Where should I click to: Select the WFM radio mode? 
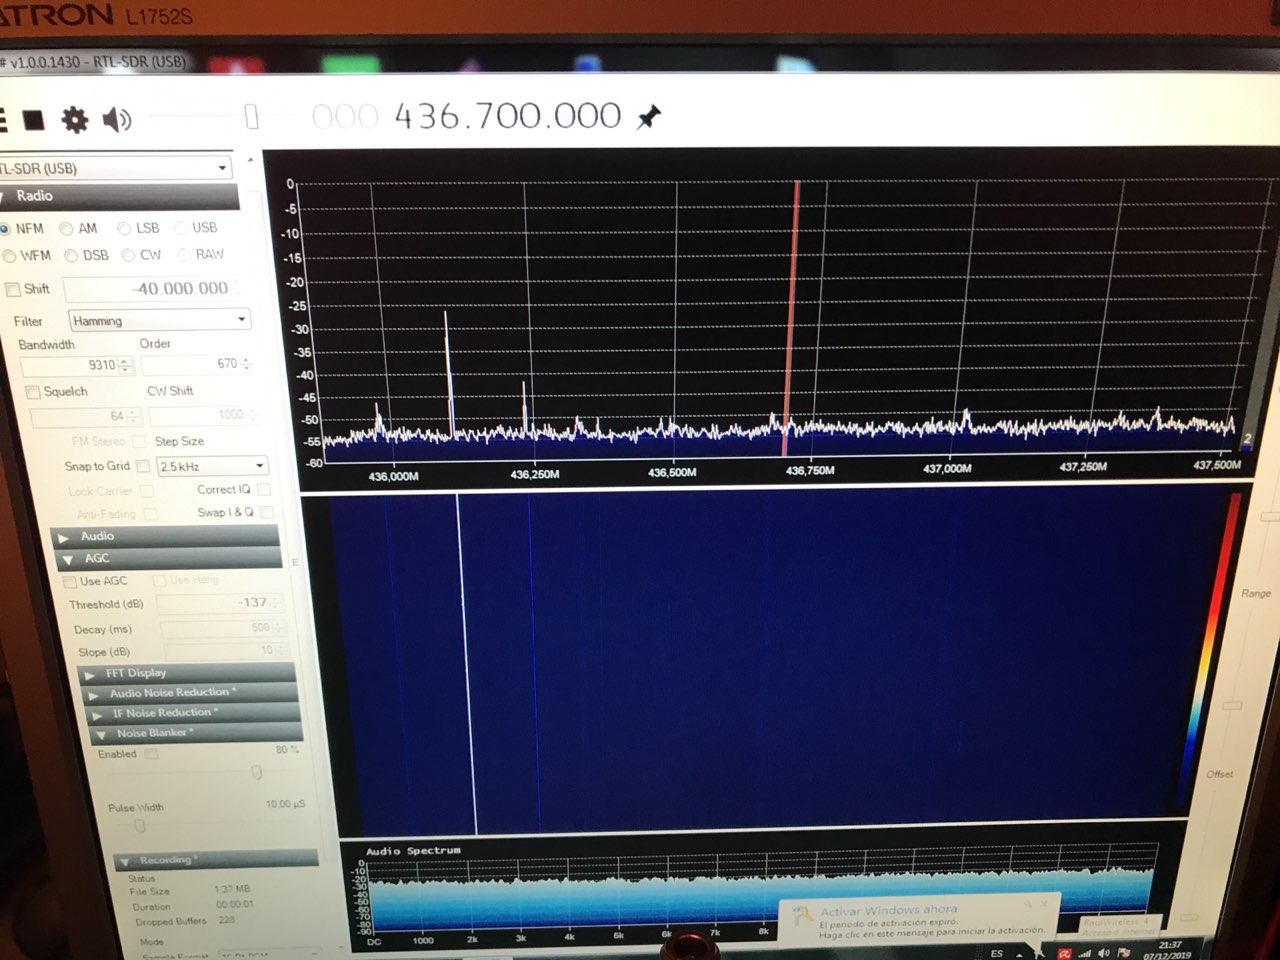[10, 256]
